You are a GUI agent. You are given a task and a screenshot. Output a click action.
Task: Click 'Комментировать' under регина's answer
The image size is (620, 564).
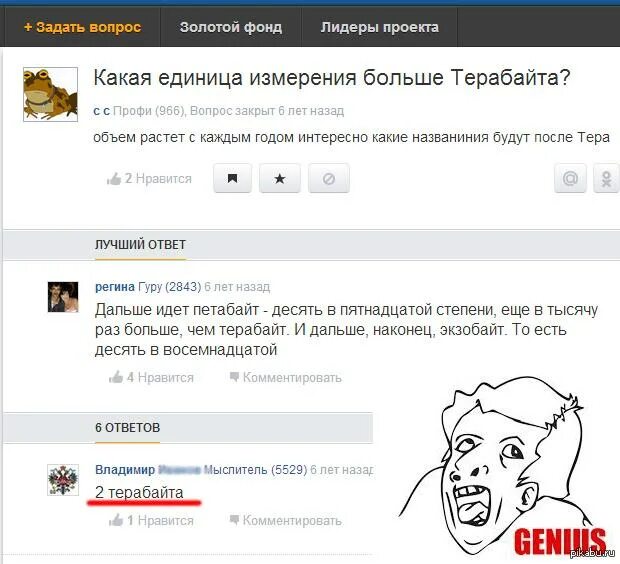(x=285, y=377)
